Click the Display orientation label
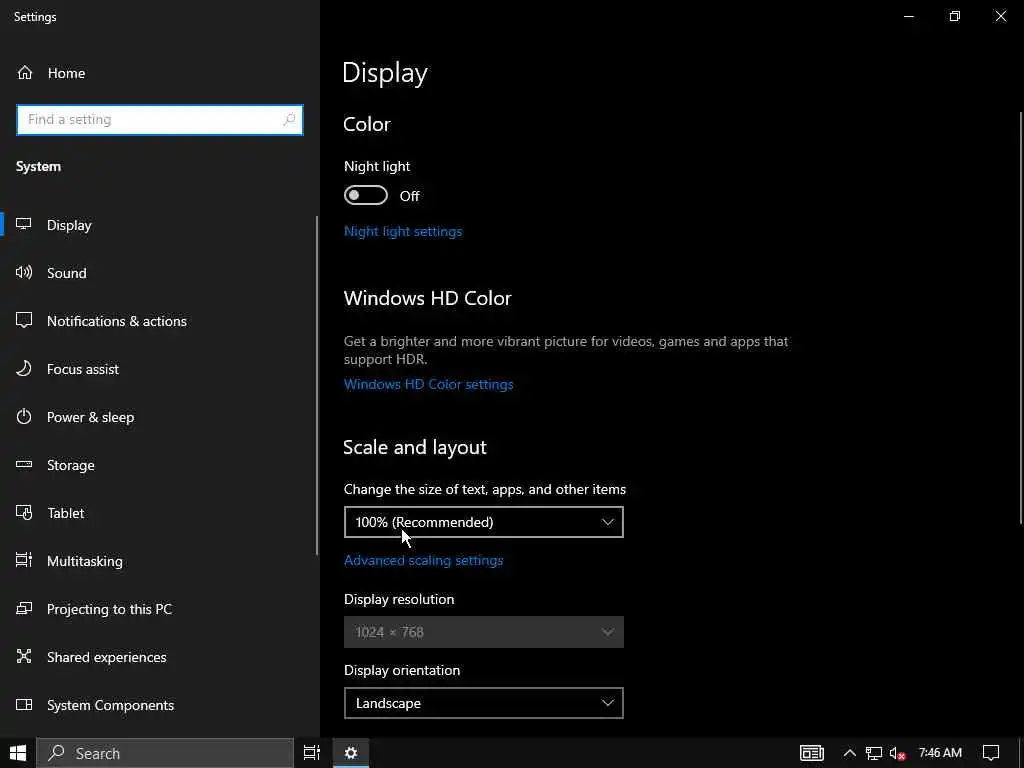1024x768 pixels. point(402,670)
